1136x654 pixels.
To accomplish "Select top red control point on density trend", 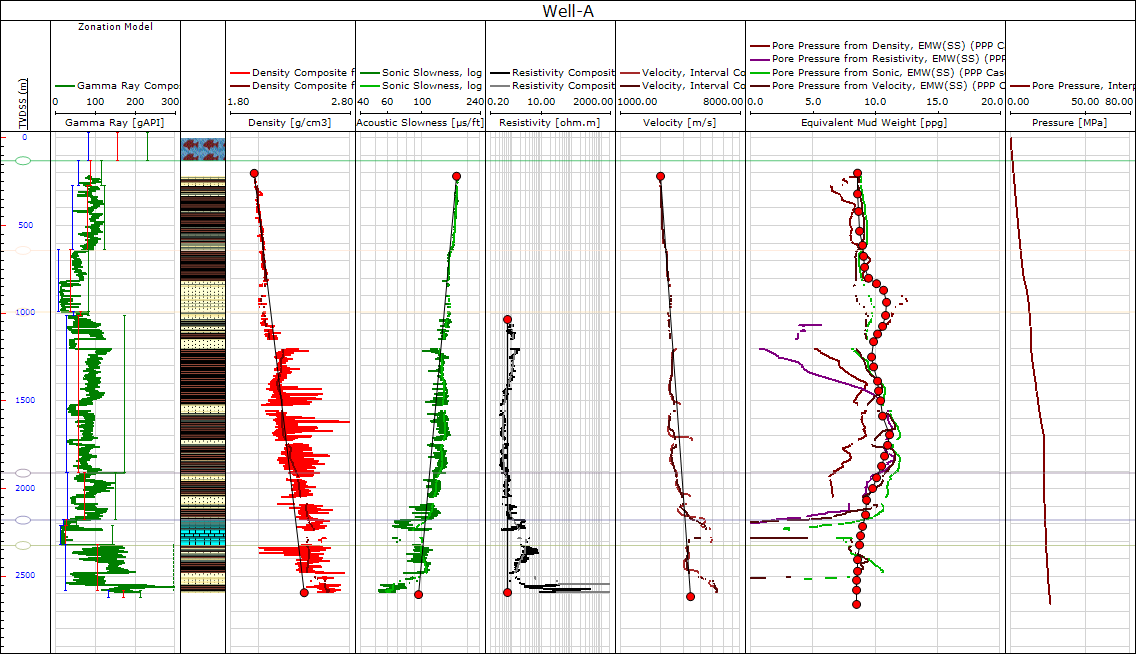I will point(254,174).
